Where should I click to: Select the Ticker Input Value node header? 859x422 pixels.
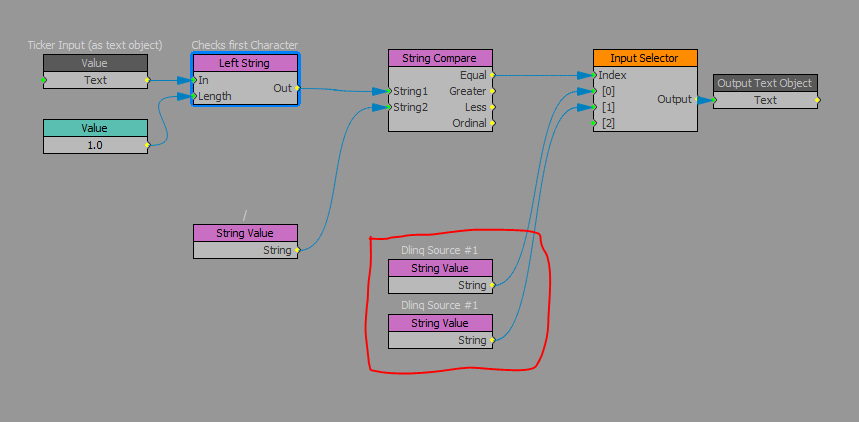click(95, 63)
